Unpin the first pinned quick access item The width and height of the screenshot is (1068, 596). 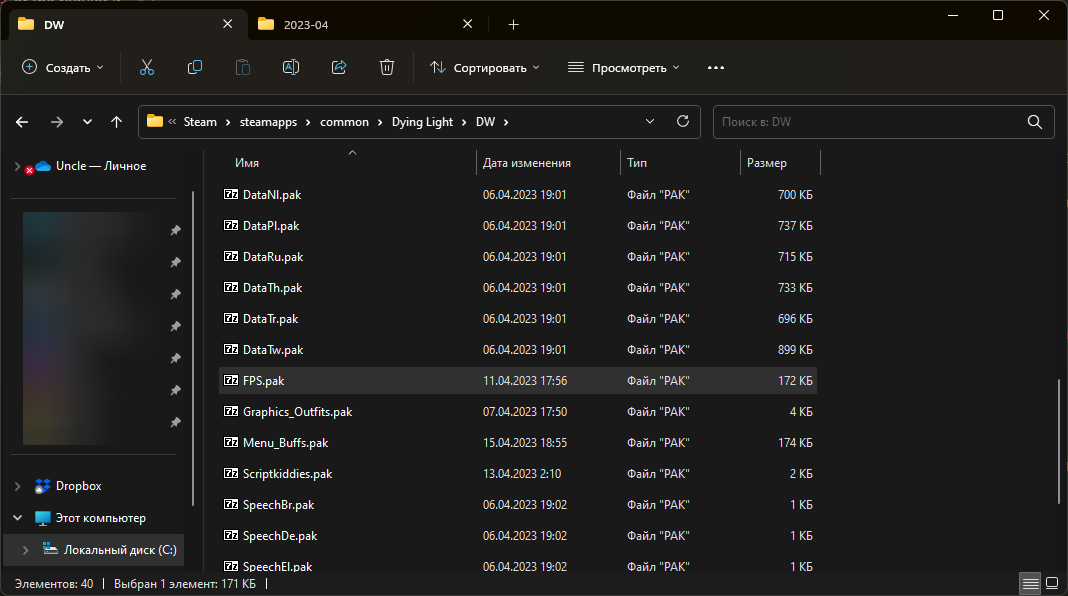(x=176, y=230)
